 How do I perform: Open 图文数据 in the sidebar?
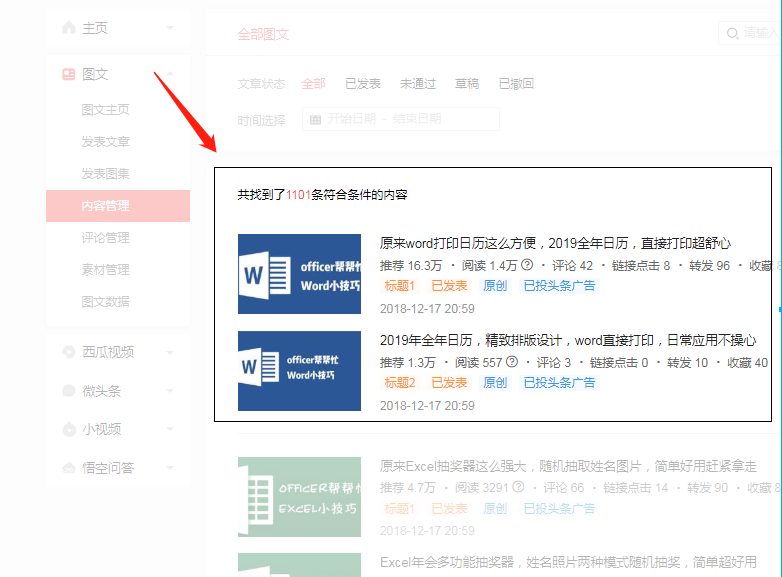(x=105, y=302)
